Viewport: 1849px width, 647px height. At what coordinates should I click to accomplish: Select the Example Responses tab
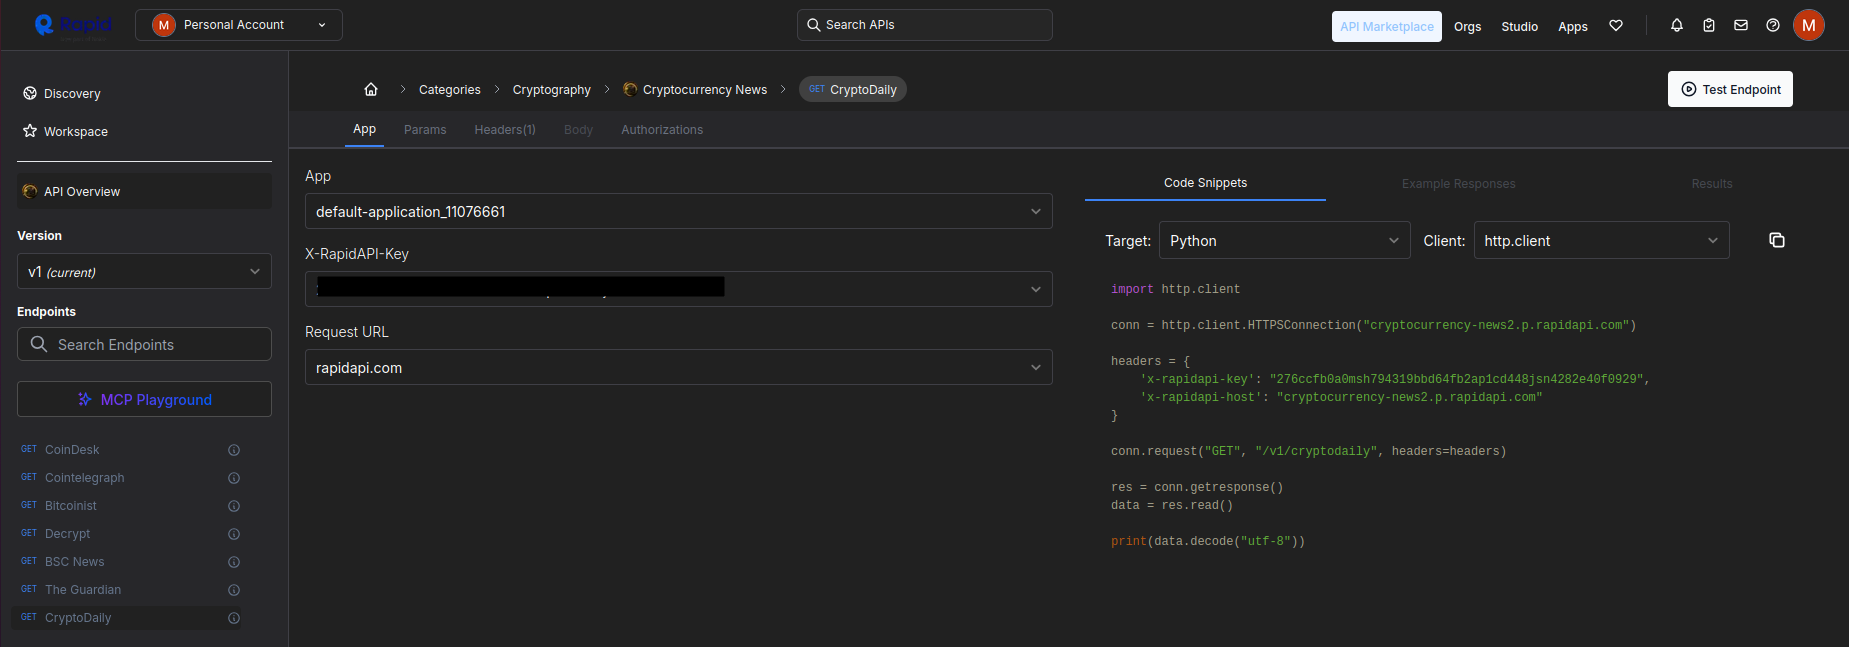(x=1458, y=184)
